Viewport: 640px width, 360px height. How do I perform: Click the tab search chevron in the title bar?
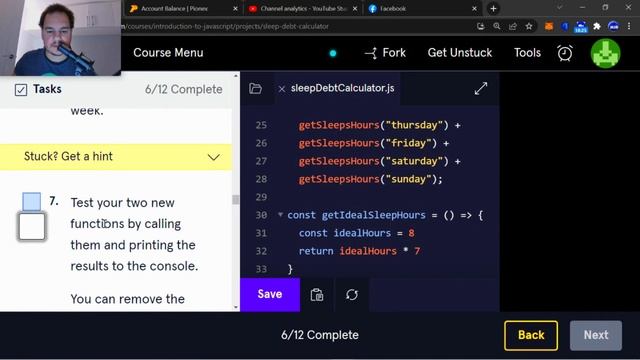point(560,7)
